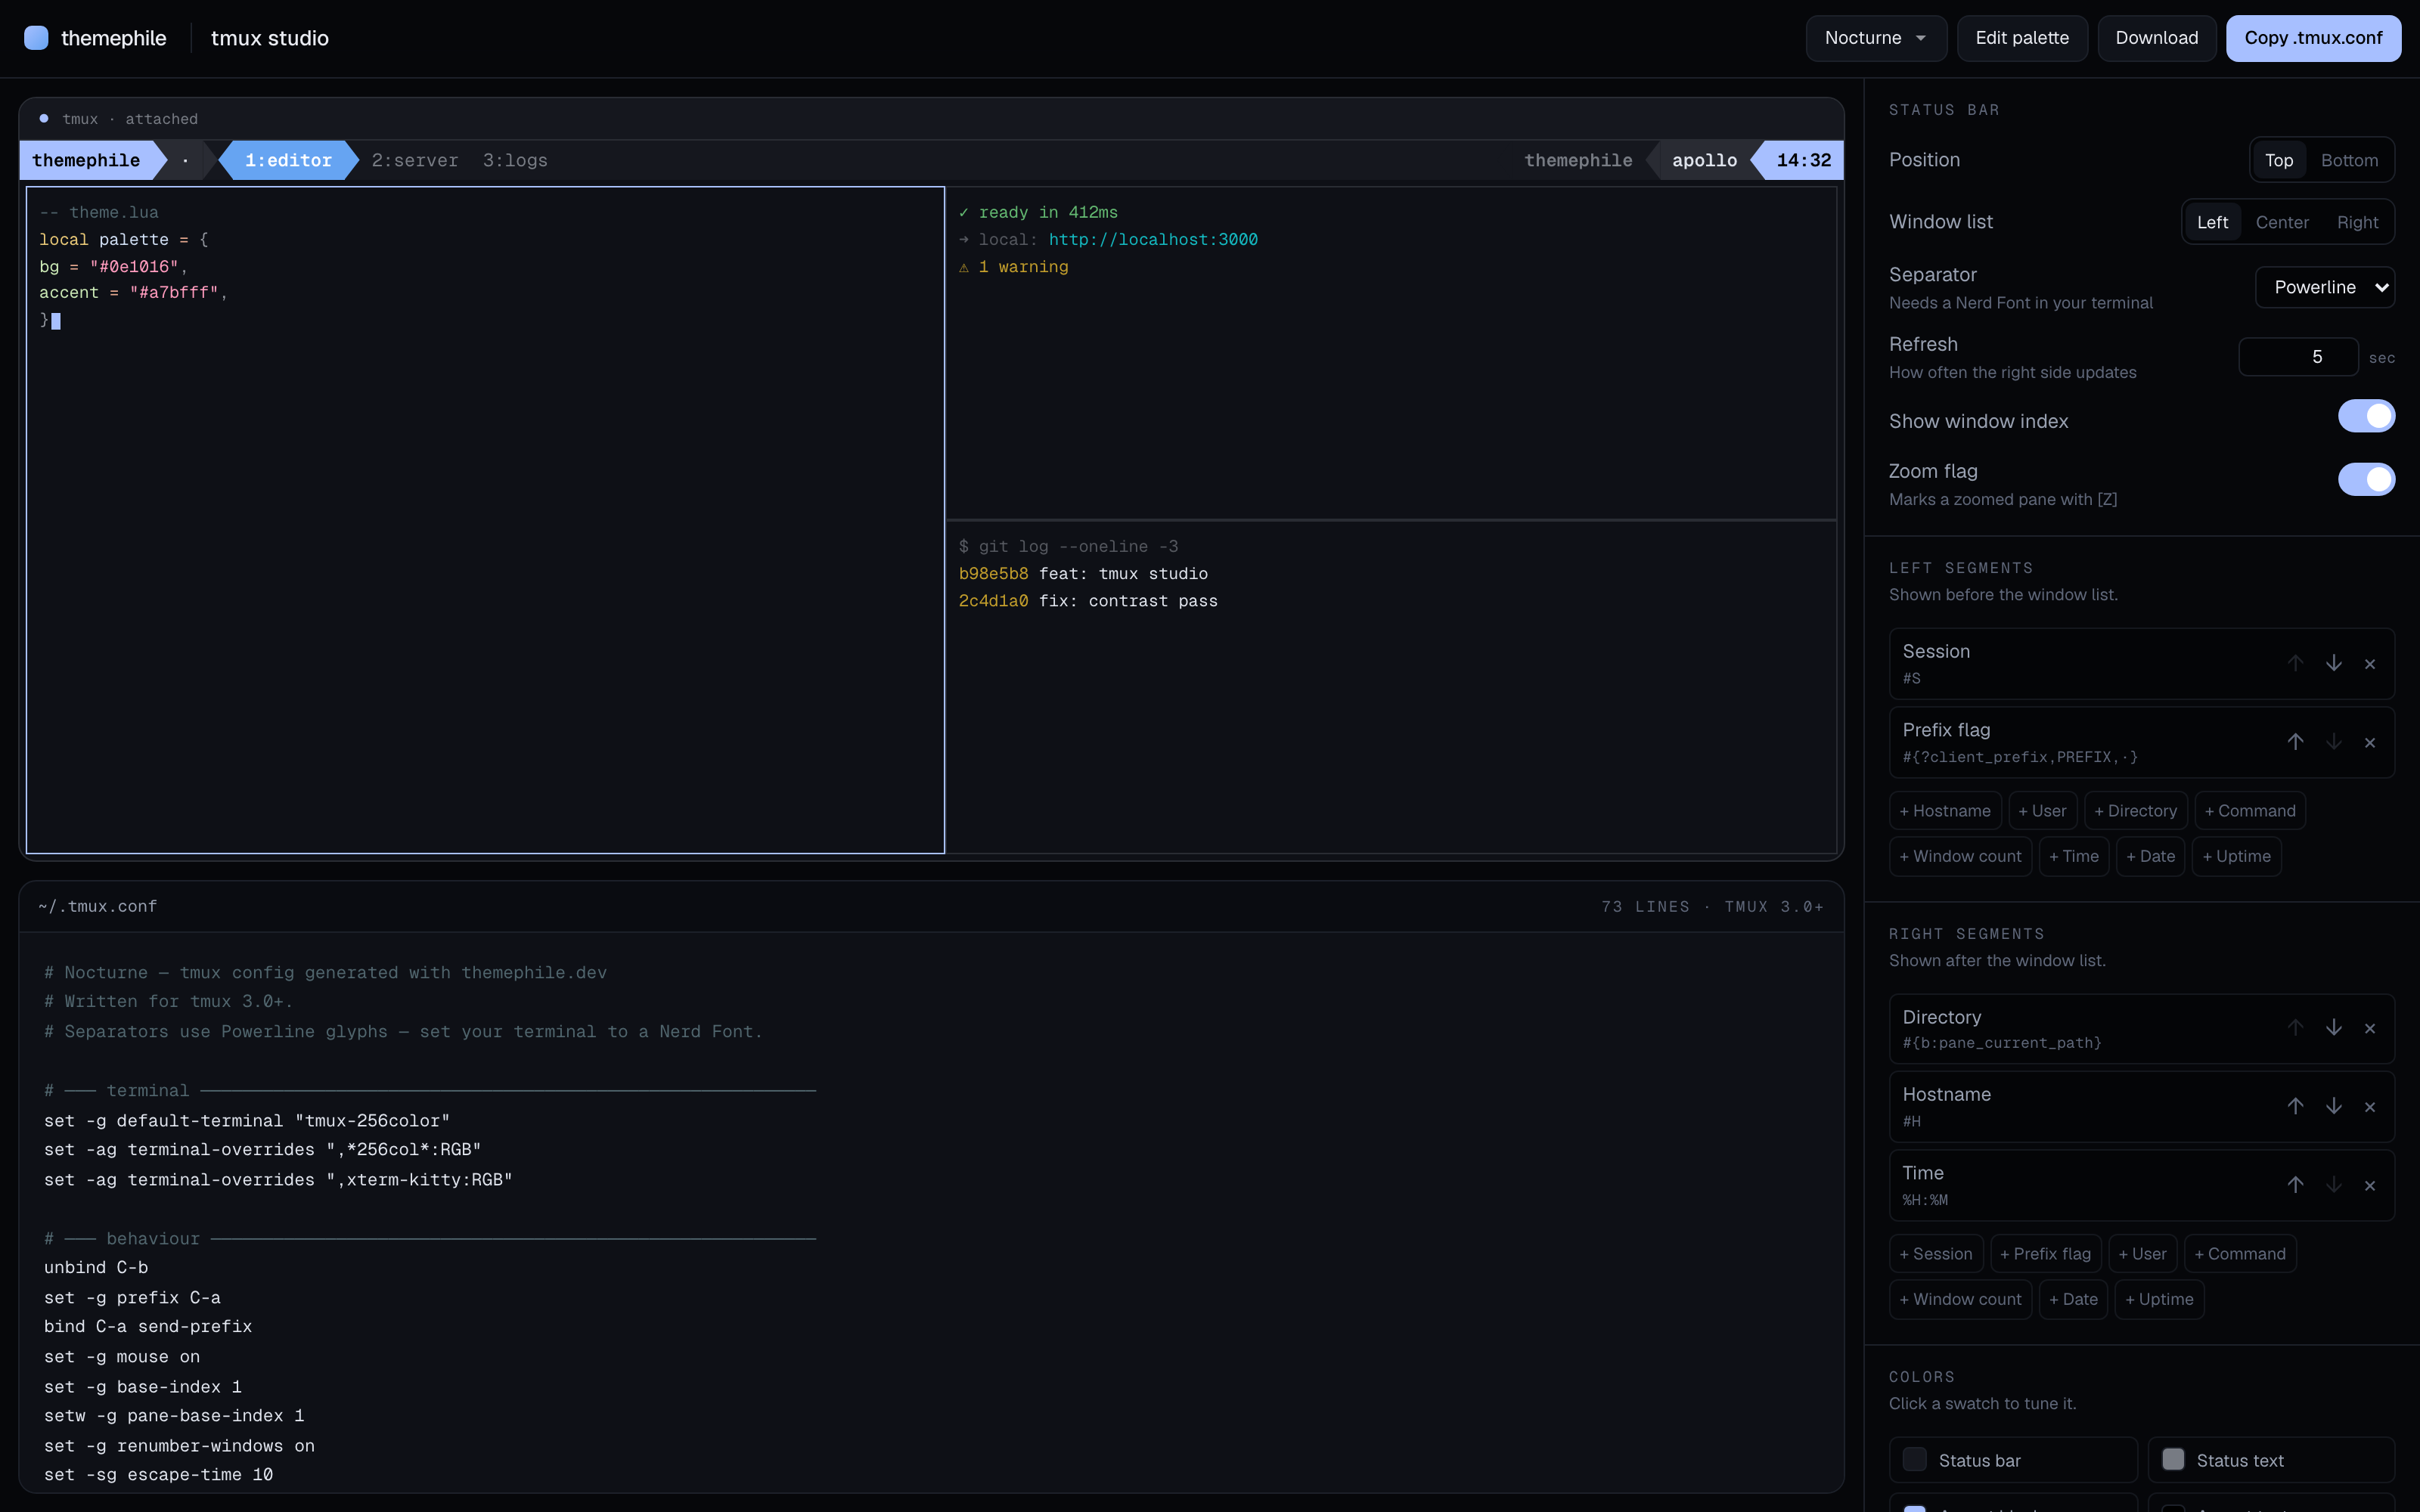The image size is (2420, 1512).
Task: Remove the Prefix flag segment
Action: tap(2370, 742)
